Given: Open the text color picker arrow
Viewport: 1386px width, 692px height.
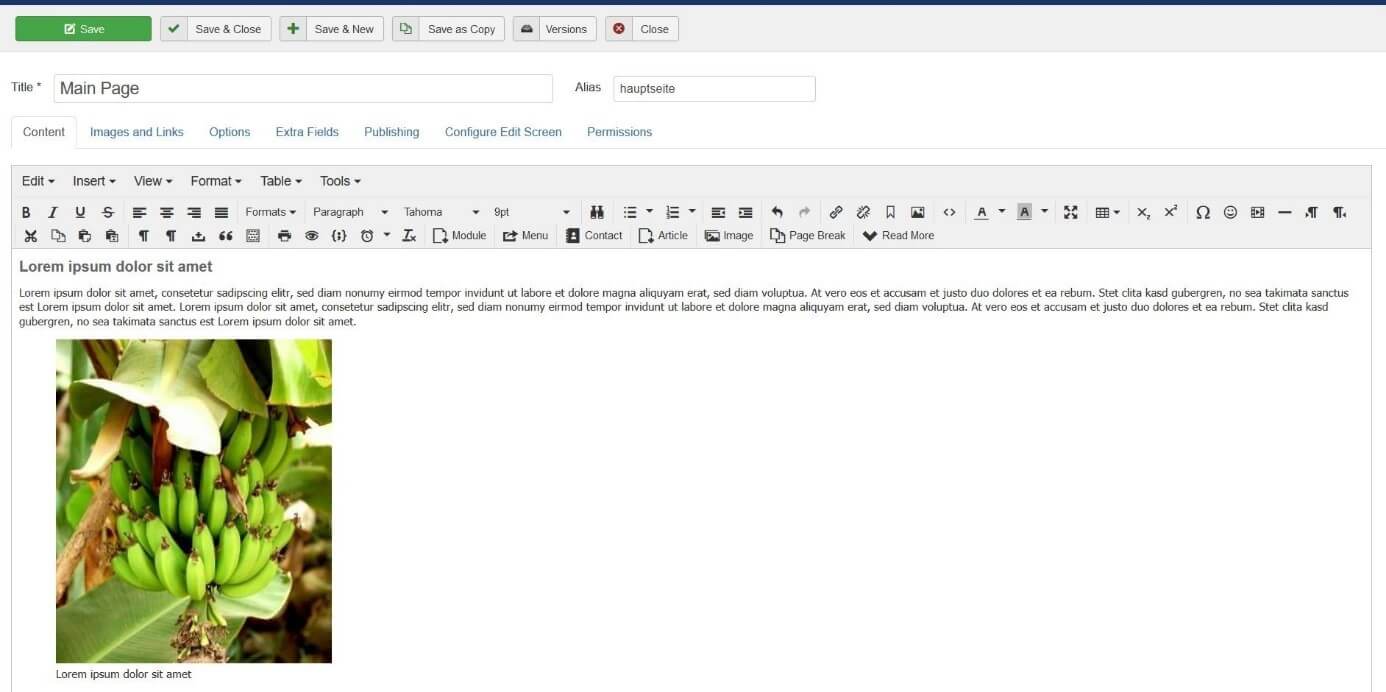Looking at the screenshot, I should click(1002, 212).
